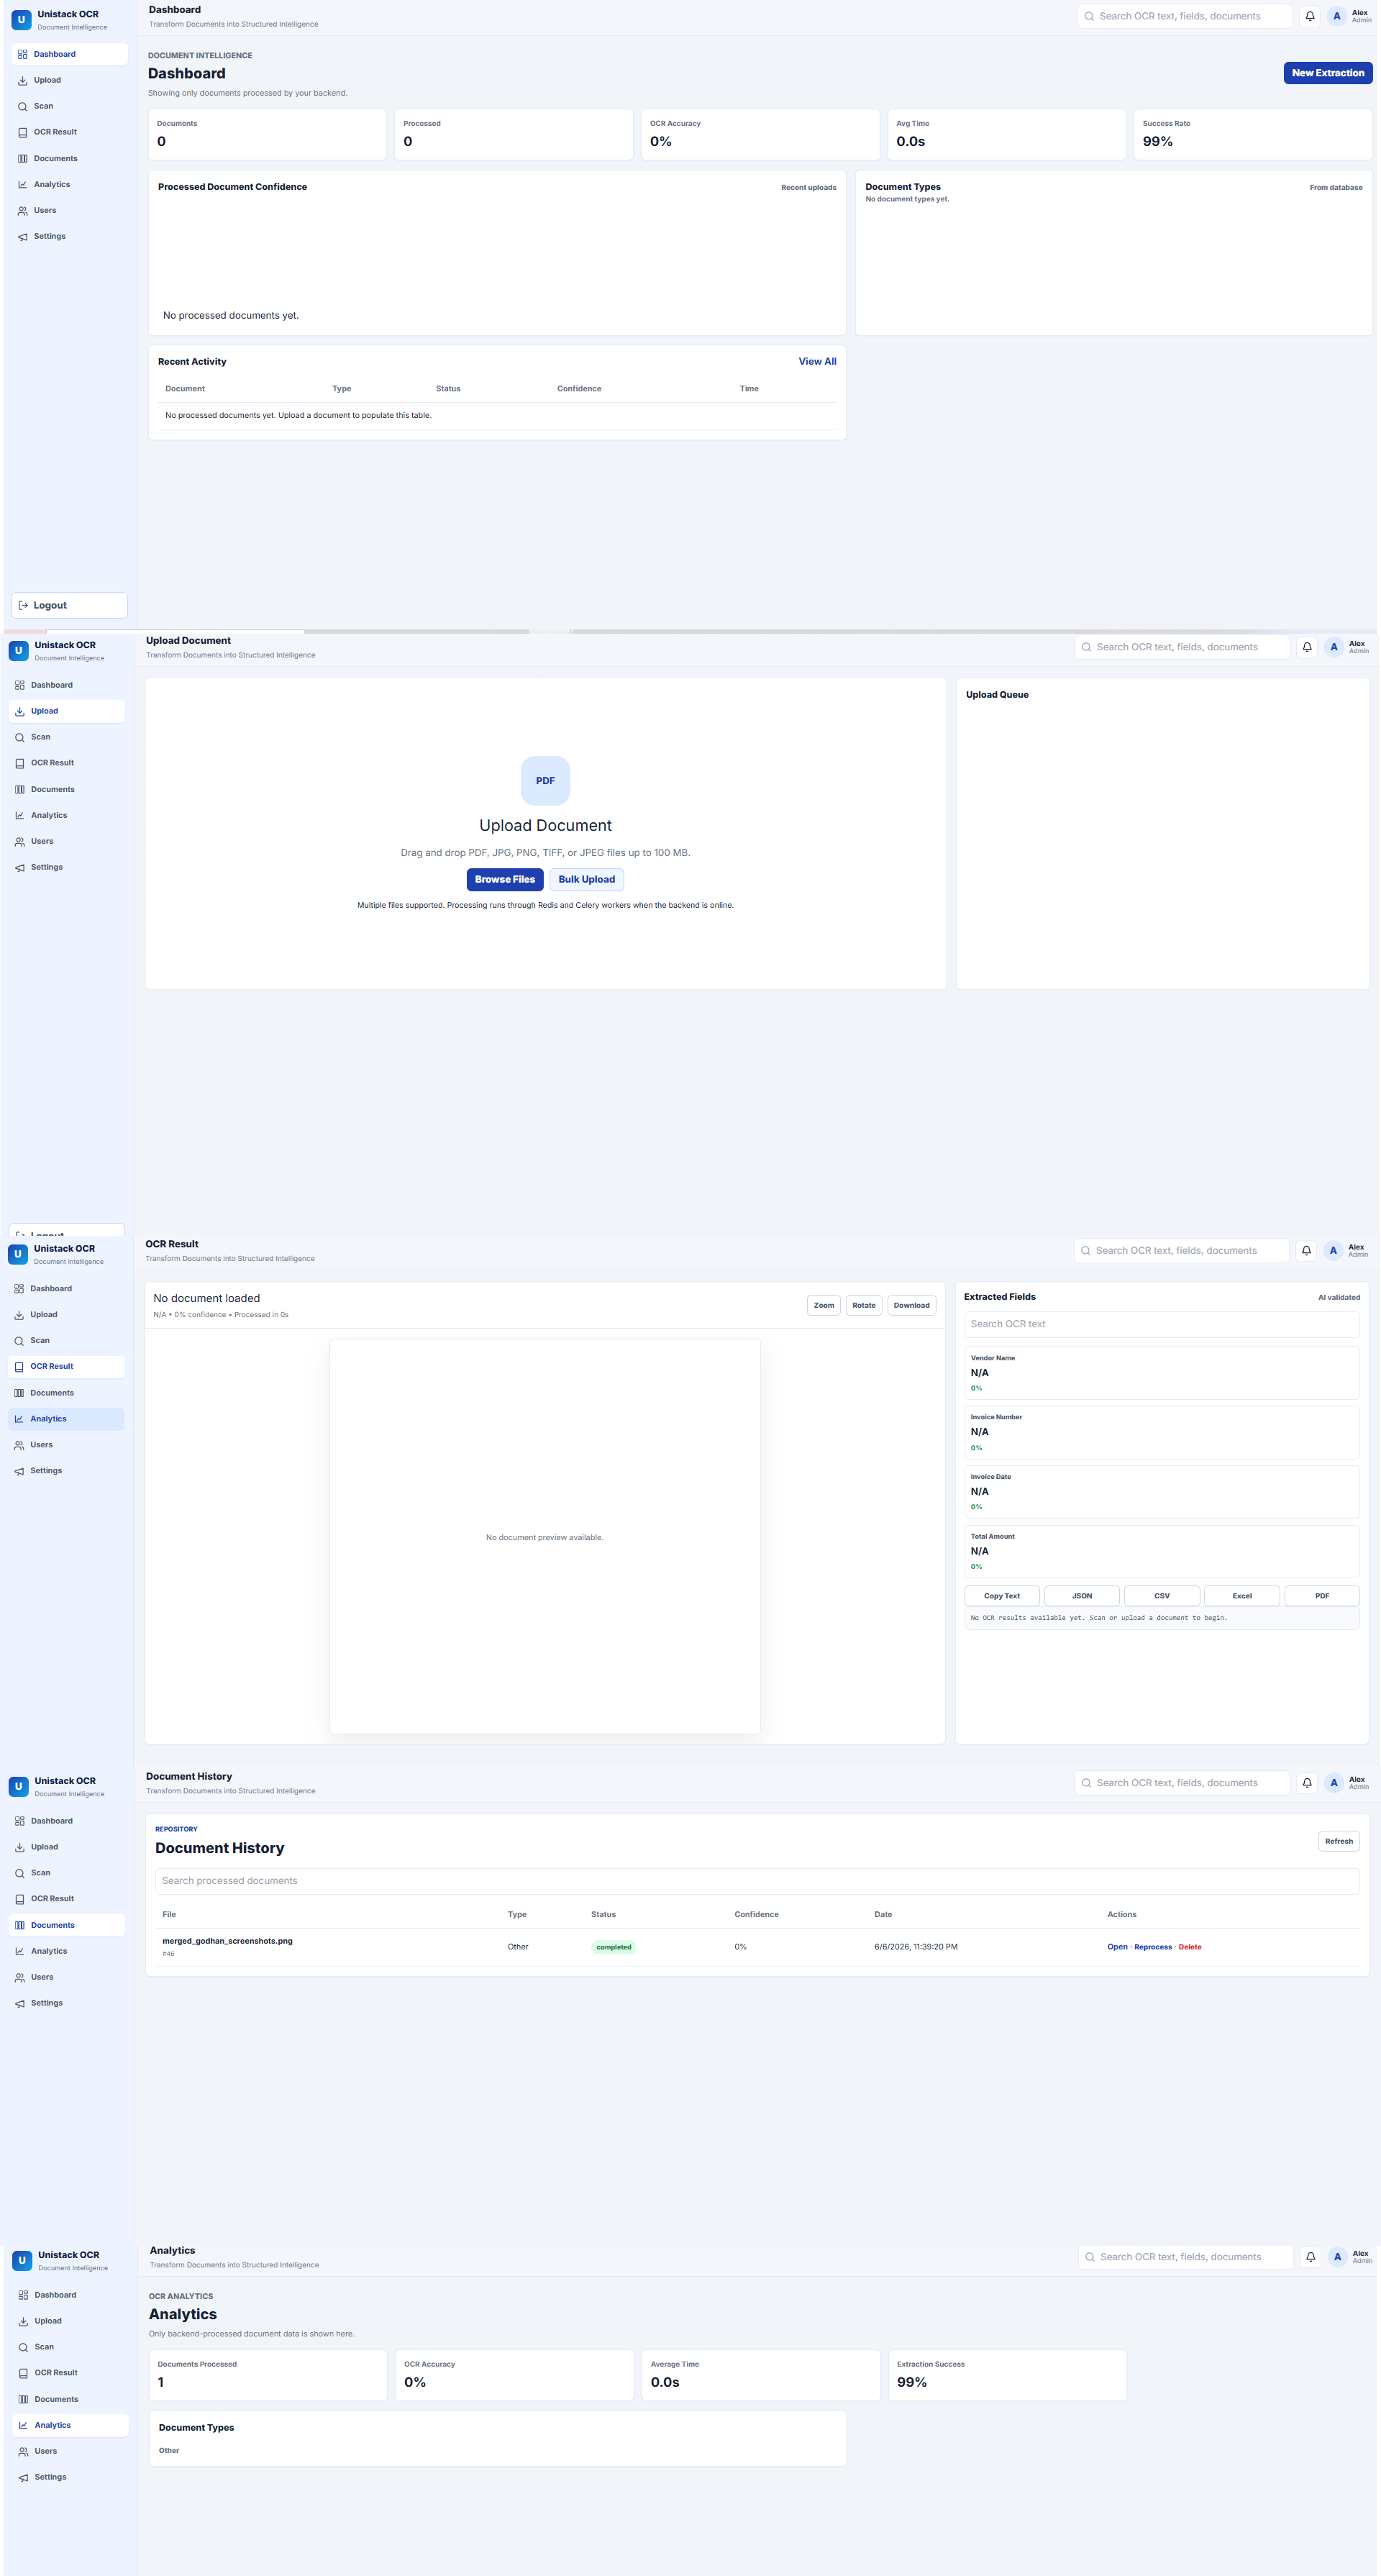The width and height of the screenshot is (1381, 2576).
Task: Export extracted fields with the CSV button
Action: click(1162, 1595)
